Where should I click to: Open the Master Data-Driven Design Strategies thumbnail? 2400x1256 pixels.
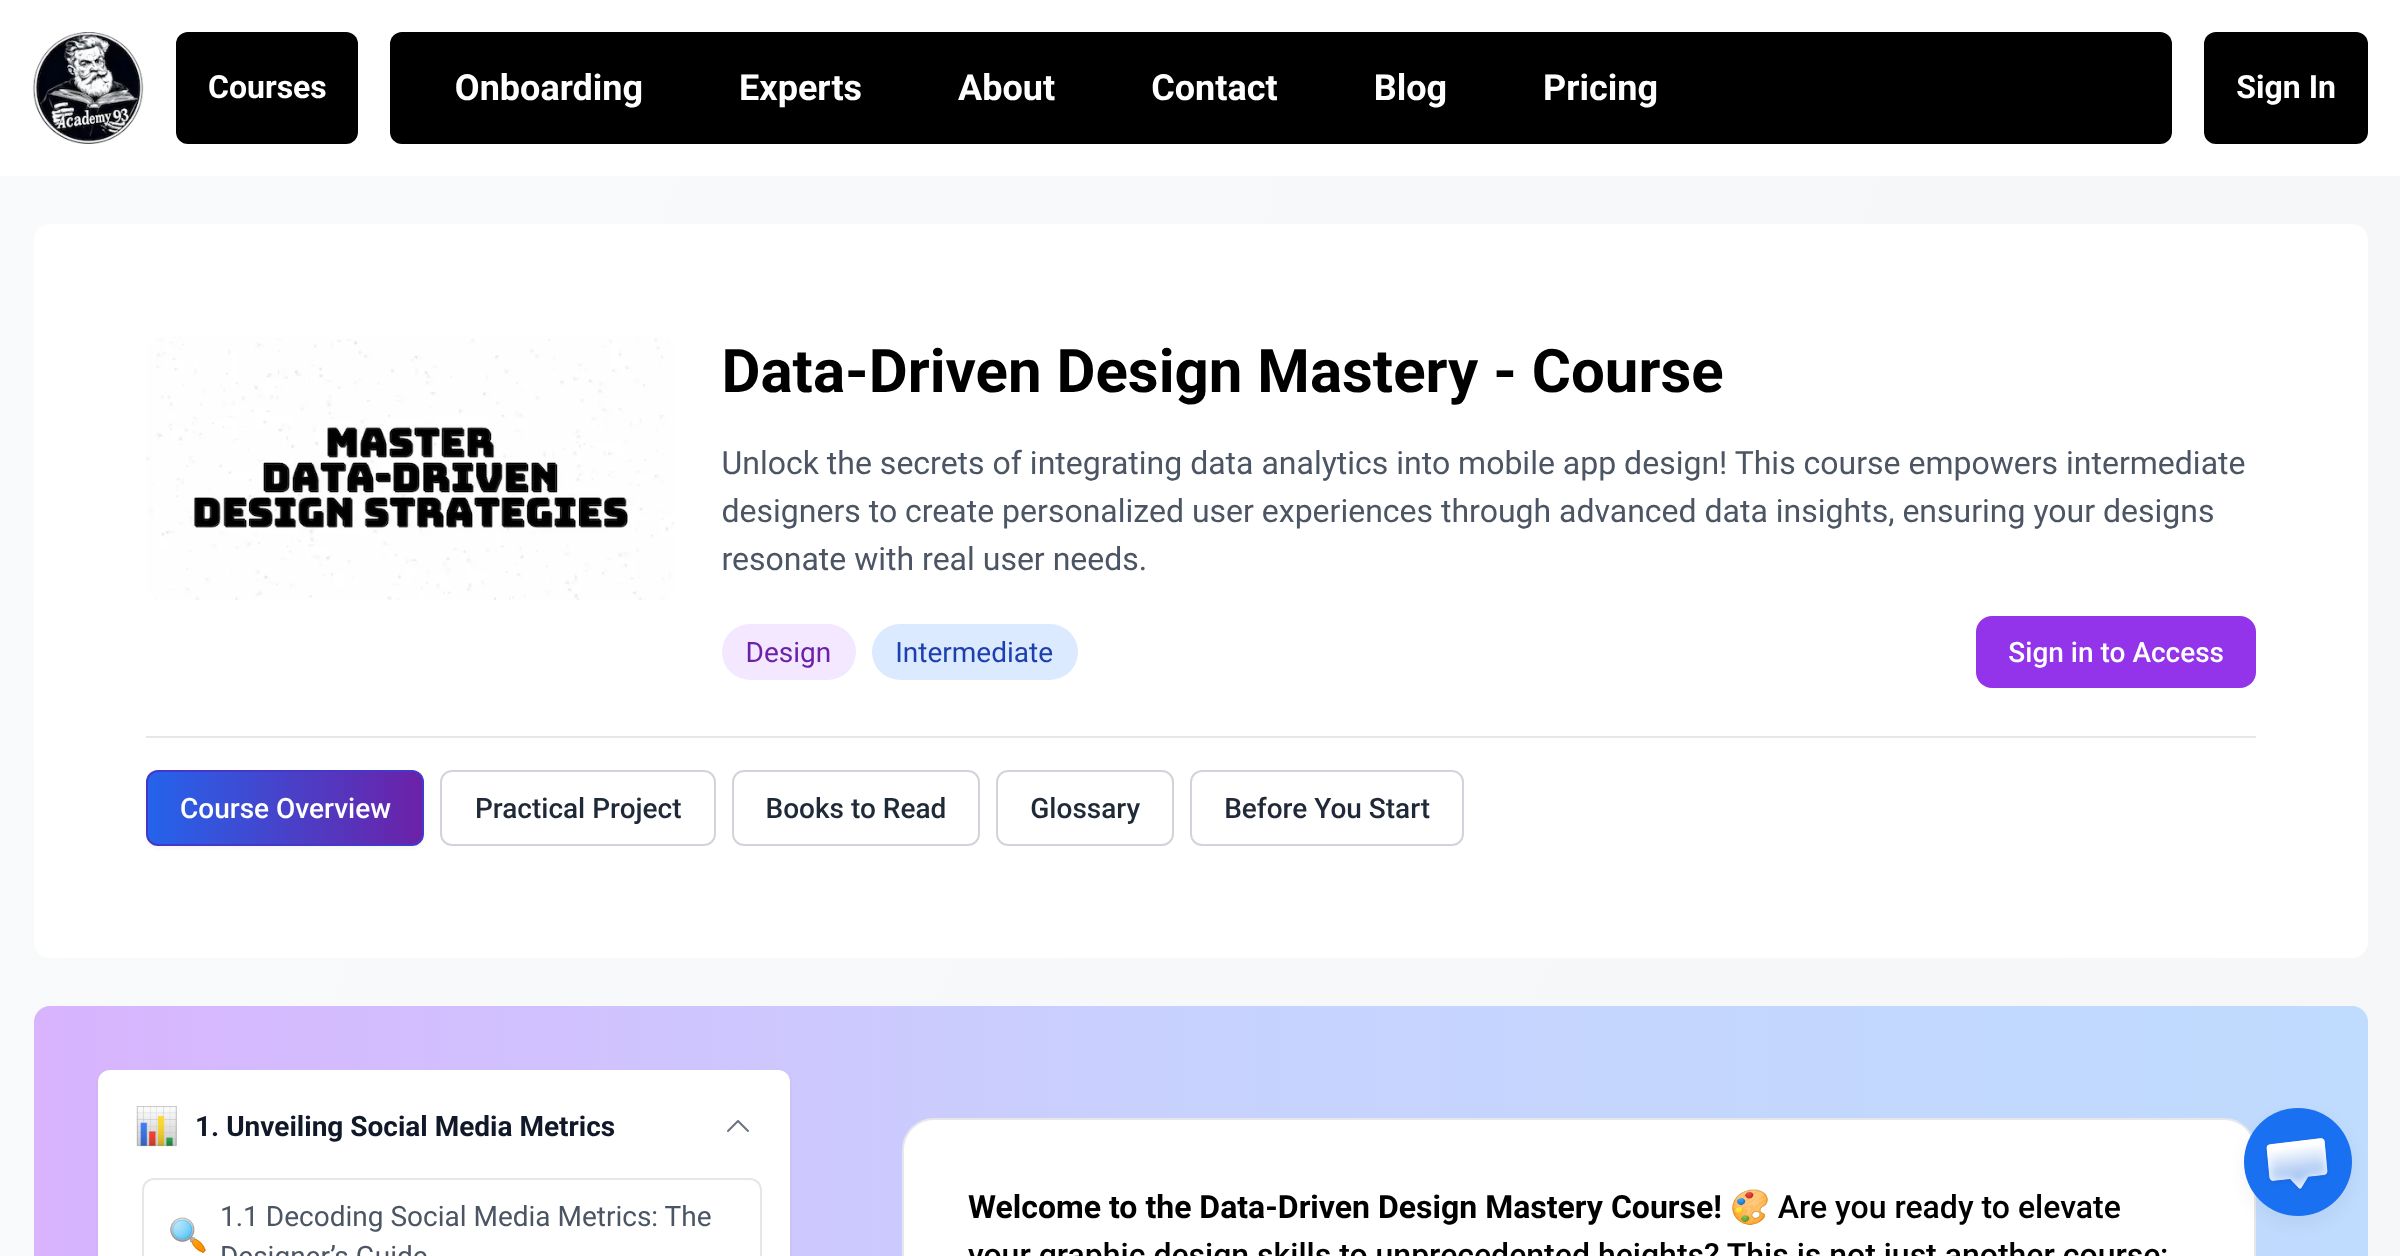pos(410,470)
